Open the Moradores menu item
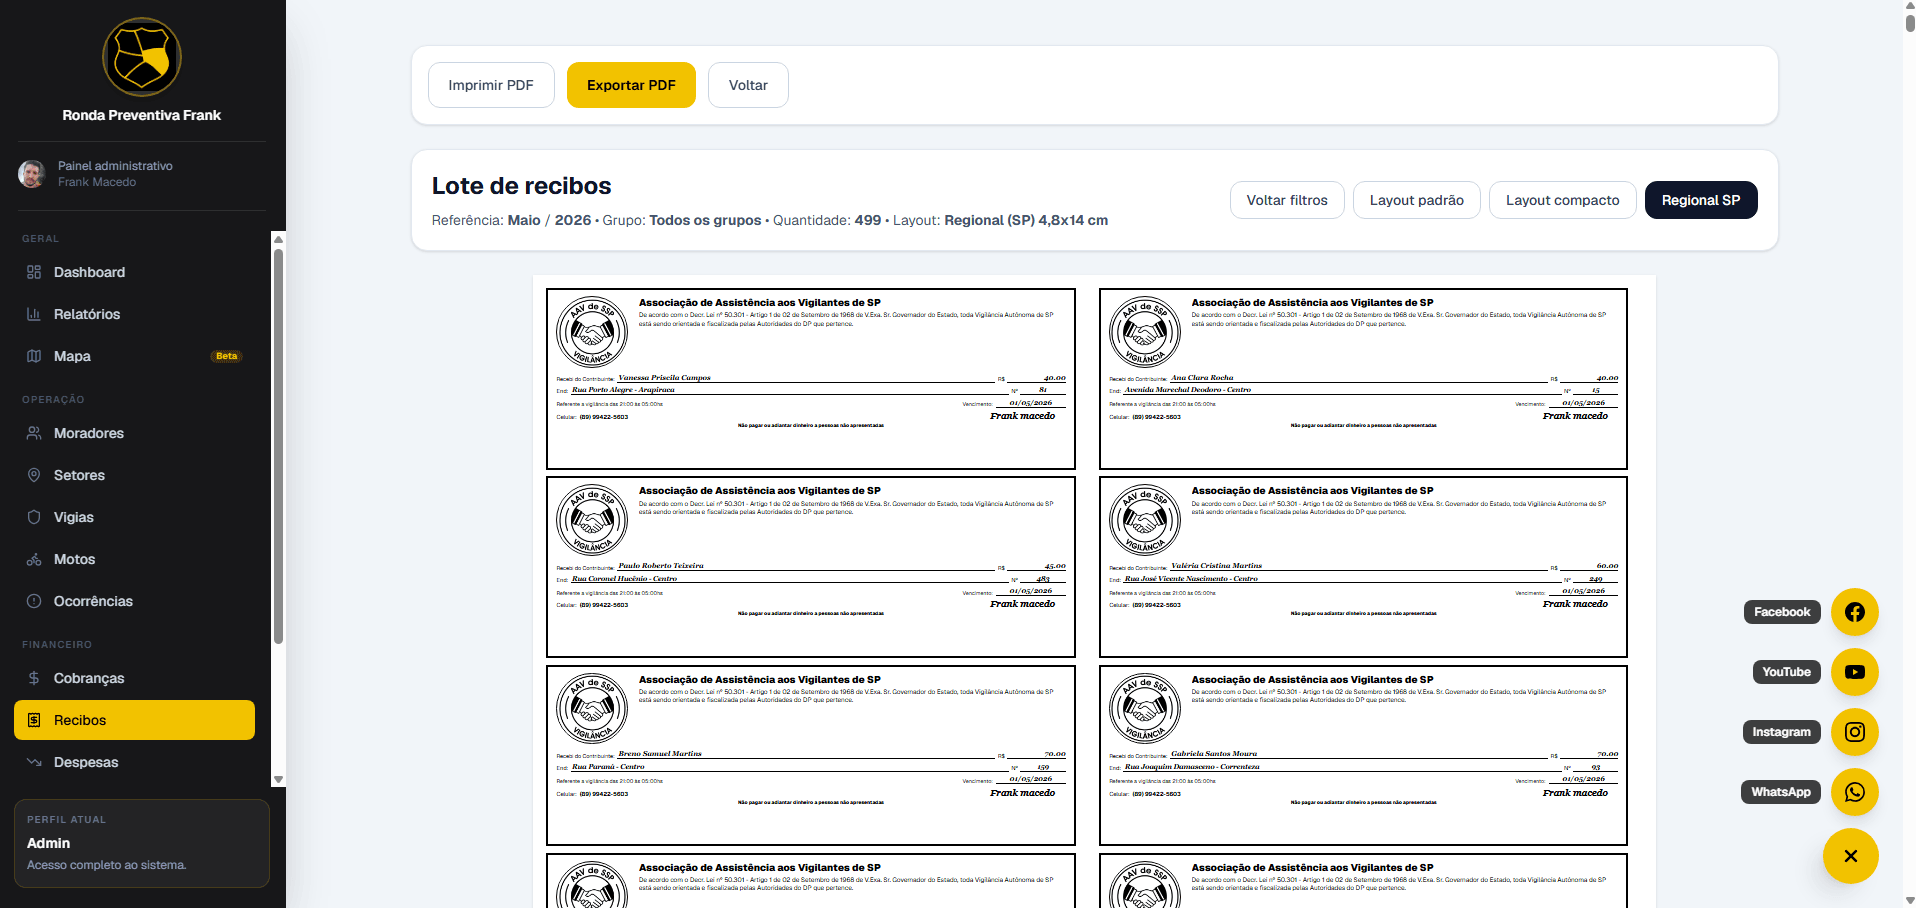This screenshot has height=908, width=1916. [x=134, y=433]
